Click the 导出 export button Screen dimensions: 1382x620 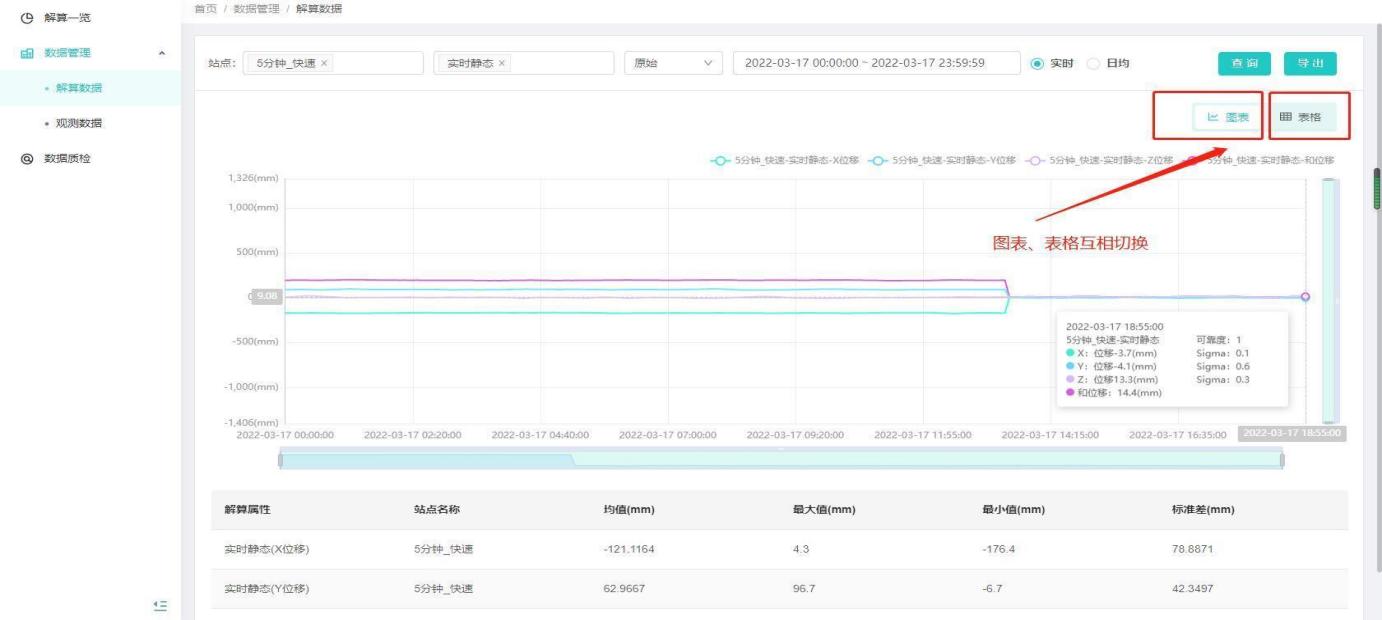pos(1309,63)
